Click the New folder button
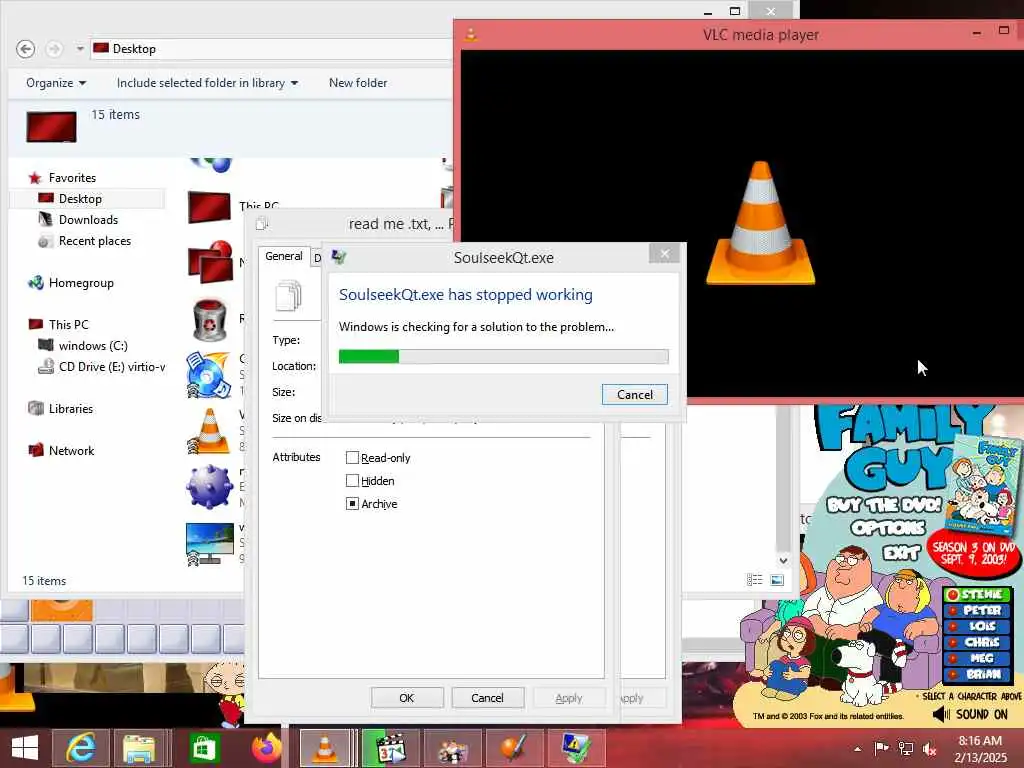The image size is (1024, 768). click(358, 83)
